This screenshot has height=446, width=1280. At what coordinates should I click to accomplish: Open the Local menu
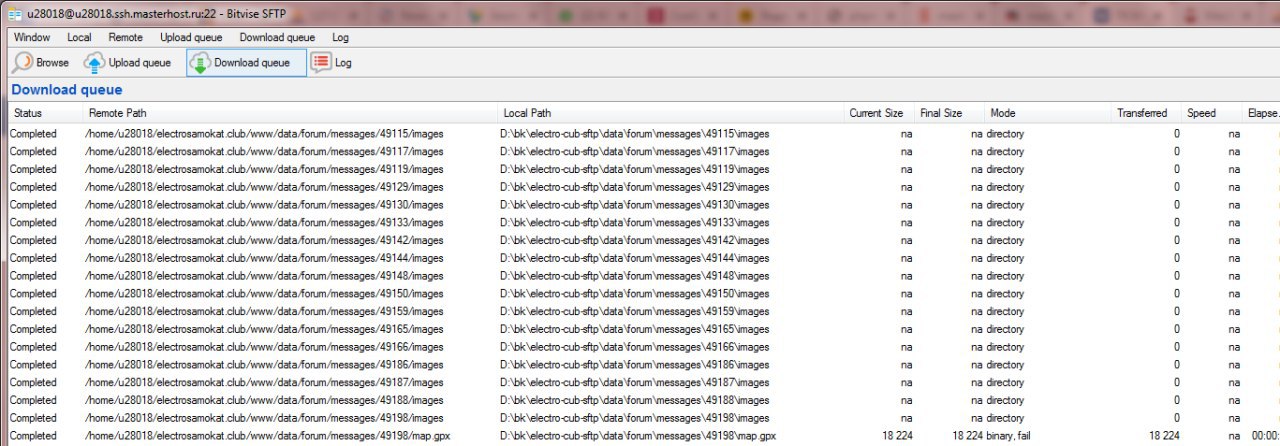click(79, 37)
